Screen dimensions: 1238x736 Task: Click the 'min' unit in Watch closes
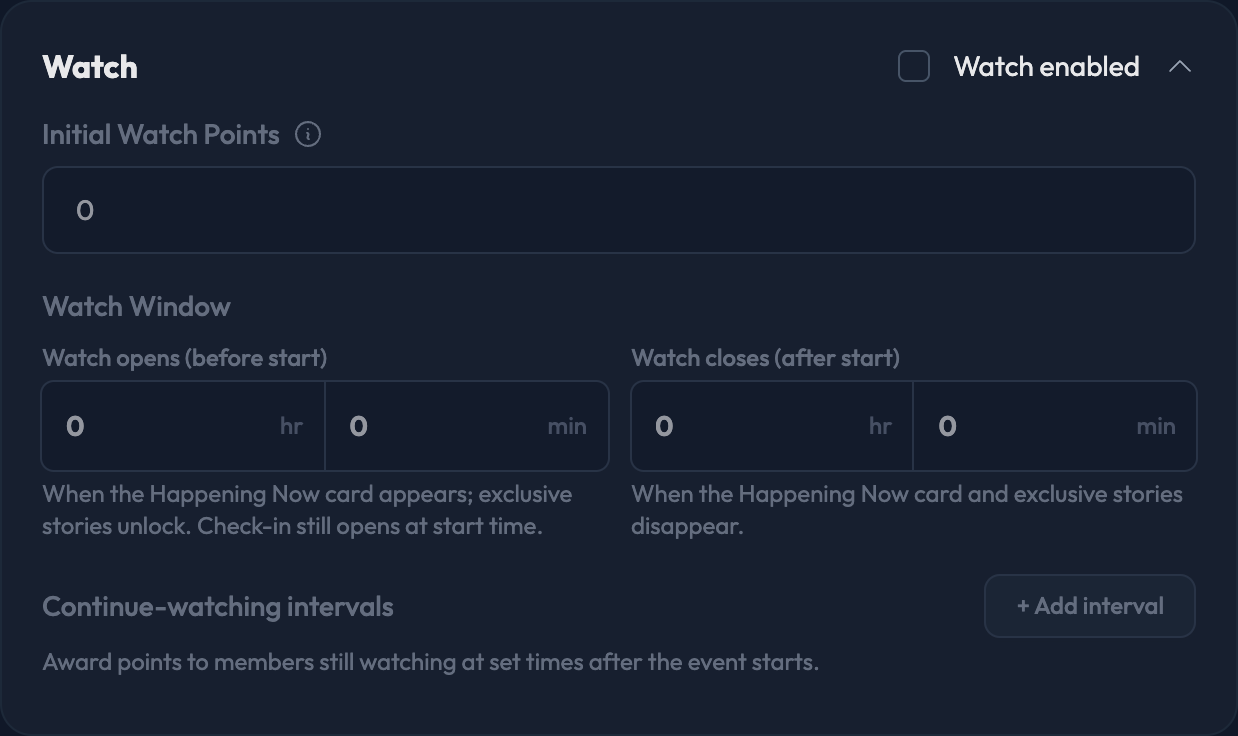click(1156, 426)
